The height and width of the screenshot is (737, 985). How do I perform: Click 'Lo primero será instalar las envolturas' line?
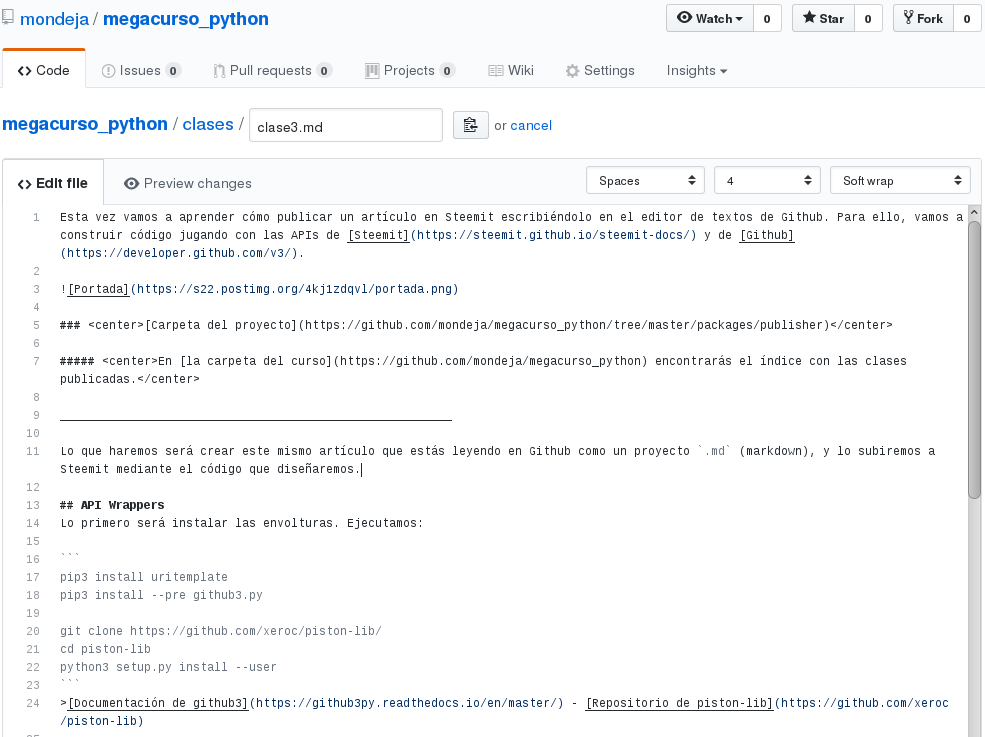click(x=242, y=523)
